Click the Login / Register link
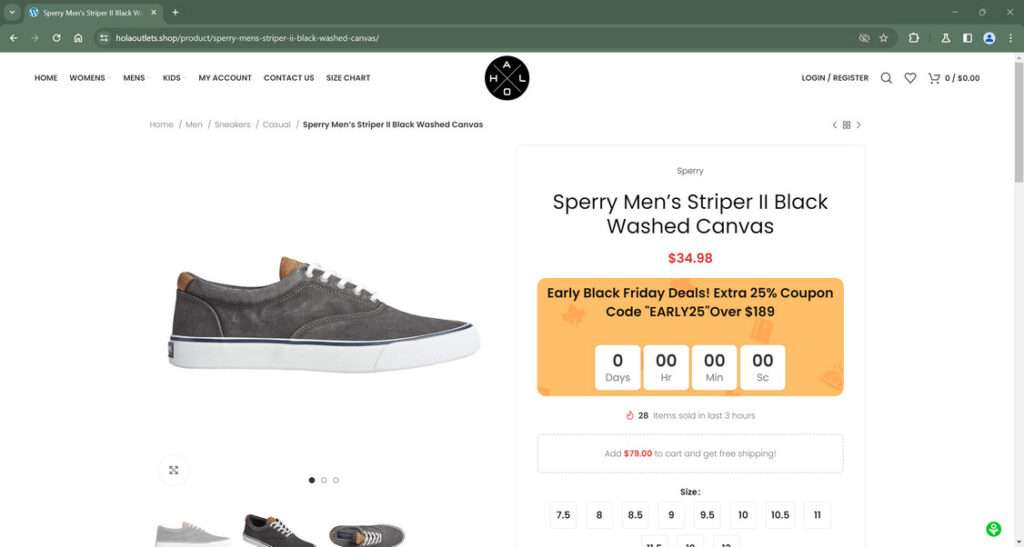Image resolution: width=1024 pixels, height=547 pixels. pos(835,78)
